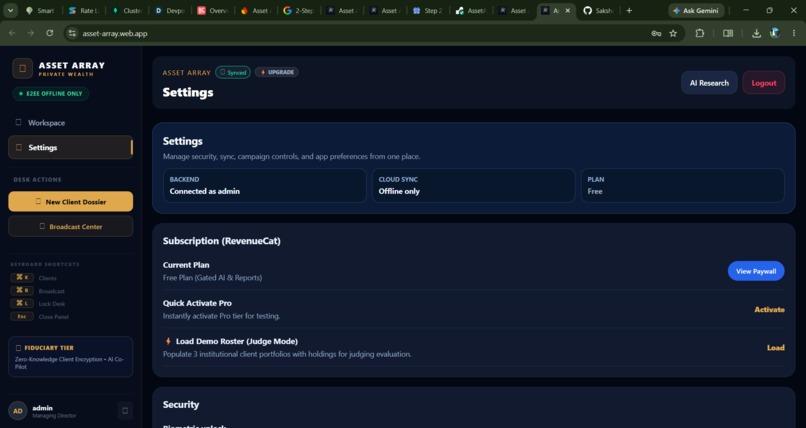Click the AD user avatar
806x428 pixels.
point(17,411)
